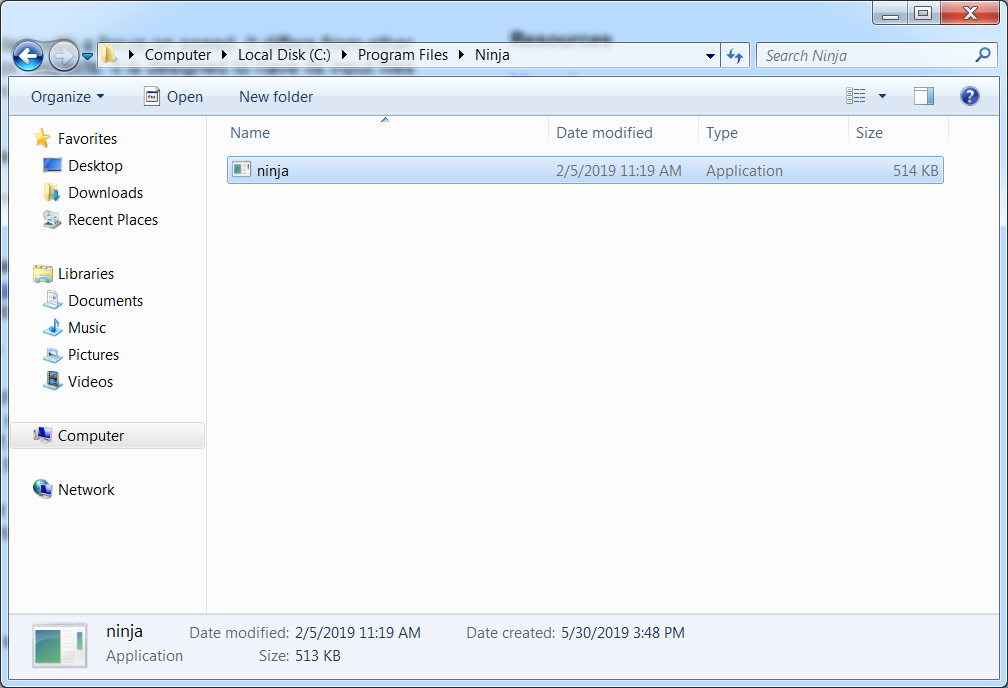Screen dimensions: 1008x688
Task: Click the Open toolbar button
Action: point(173,97)
